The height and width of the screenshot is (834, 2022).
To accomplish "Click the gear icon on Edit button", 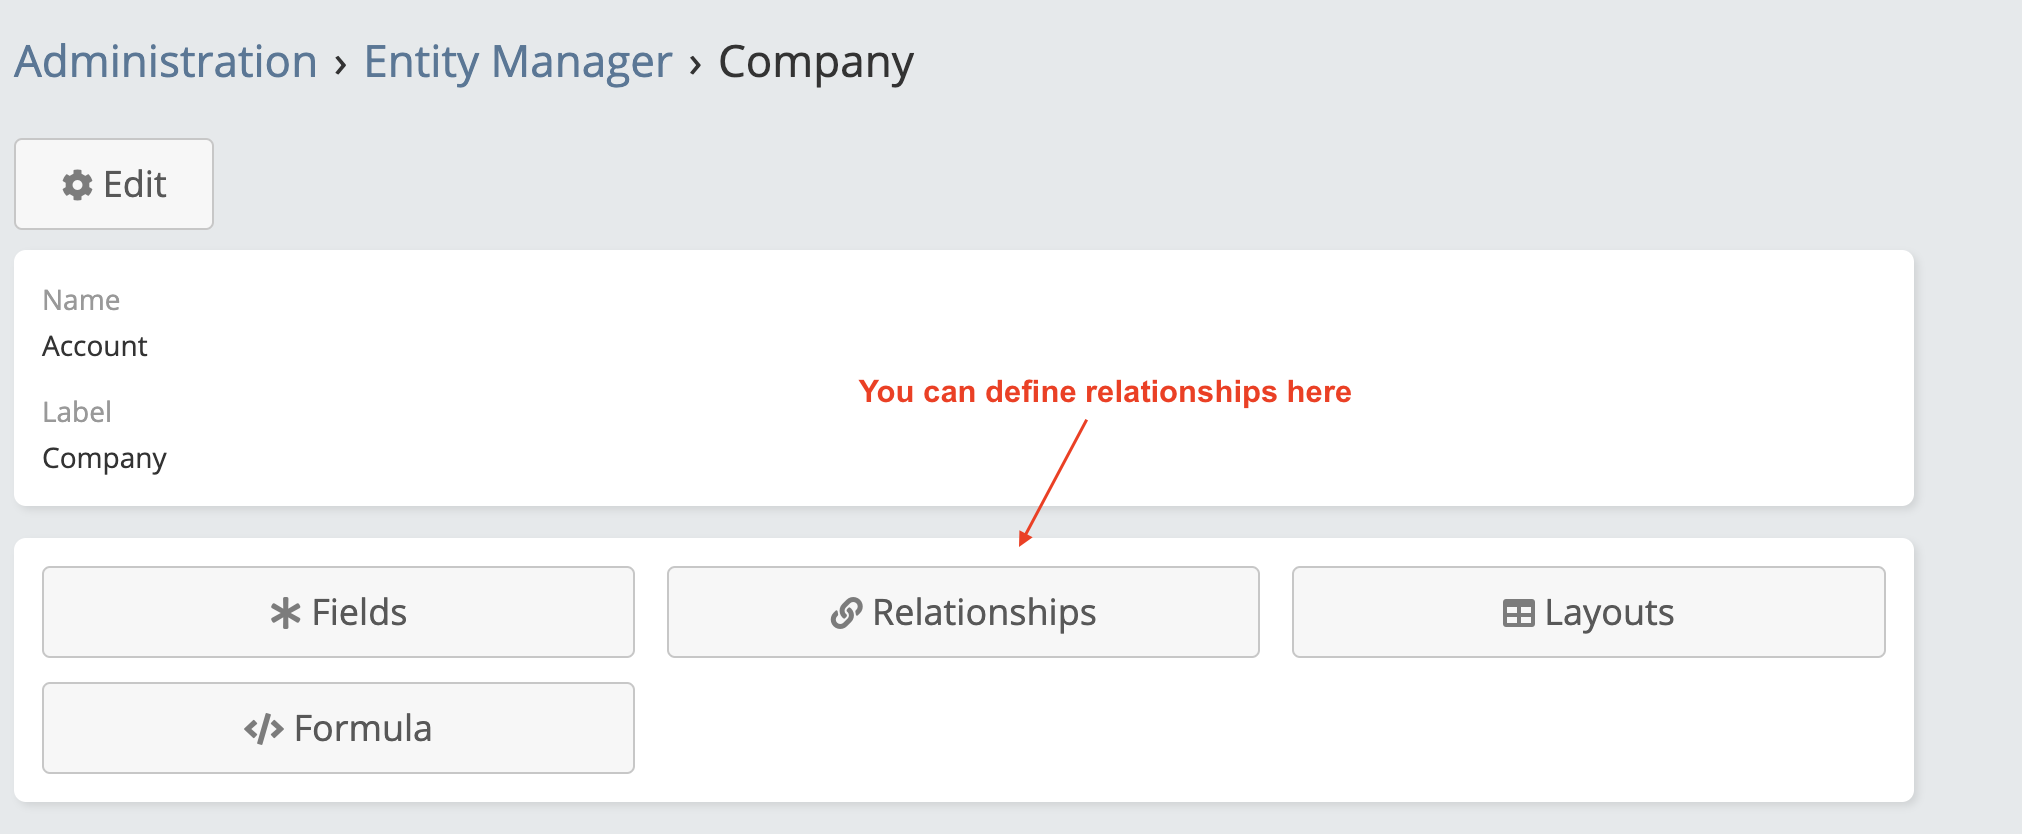I will click(x=77, y=185).
